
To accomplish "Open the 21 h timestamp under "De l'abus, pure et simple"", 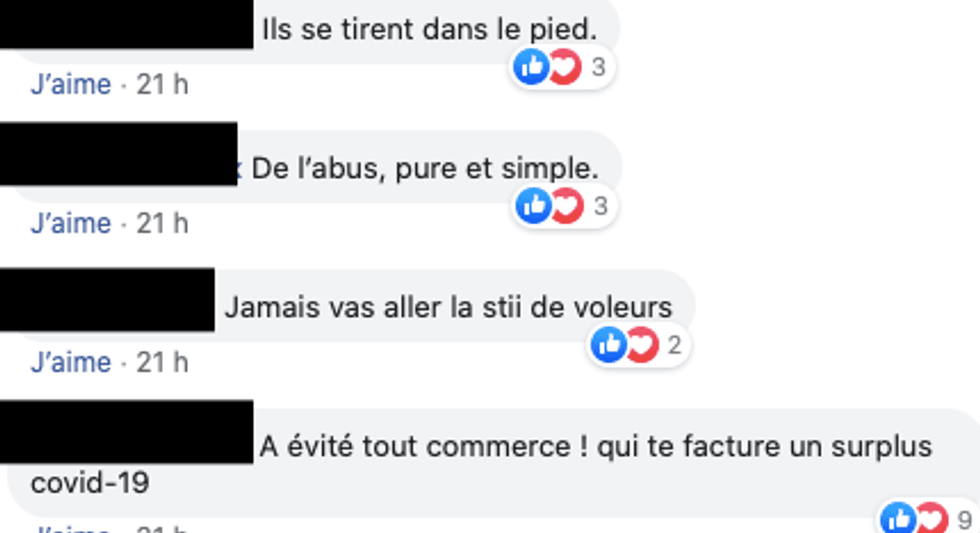I will point(162,224).
